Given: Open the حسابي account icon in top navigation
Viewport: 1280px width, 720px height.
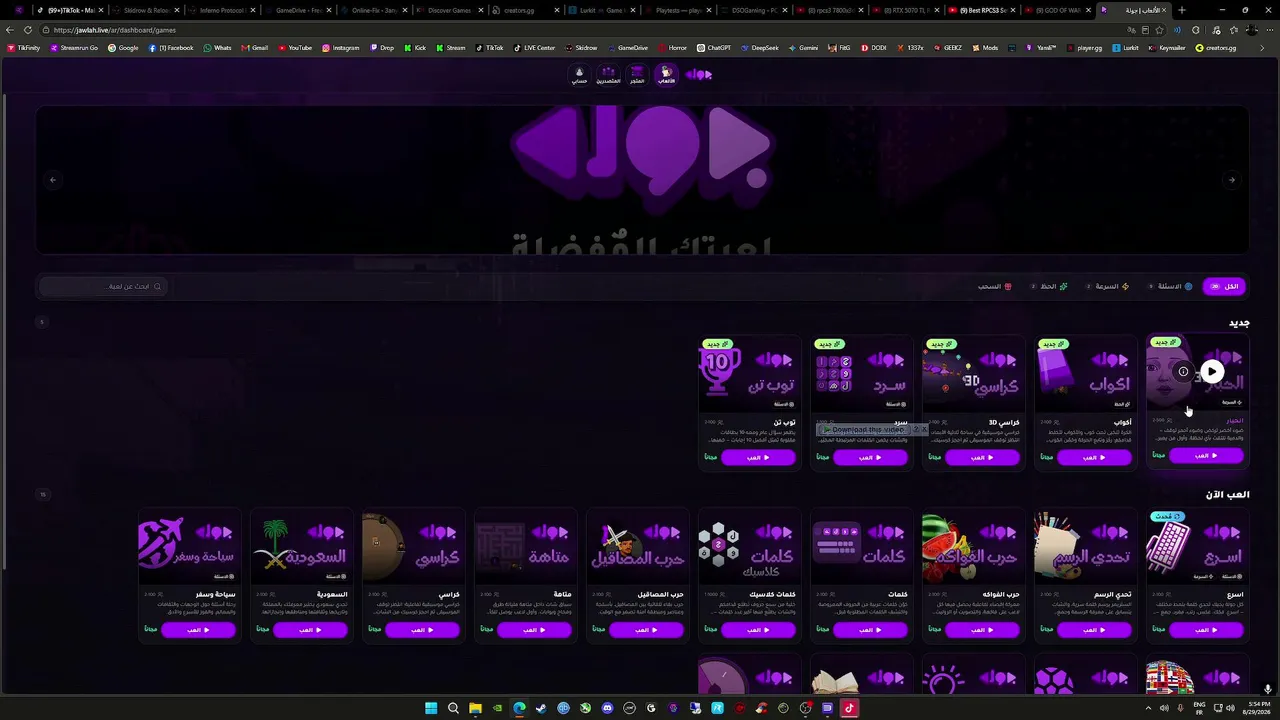Looking at the screenshot, I should [x=579, y=75].
